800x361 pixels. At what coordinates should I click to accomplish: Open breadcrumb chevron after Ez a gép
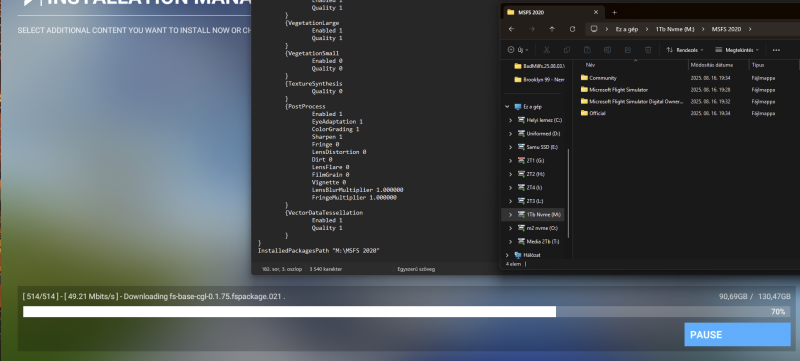pos(647,29)
